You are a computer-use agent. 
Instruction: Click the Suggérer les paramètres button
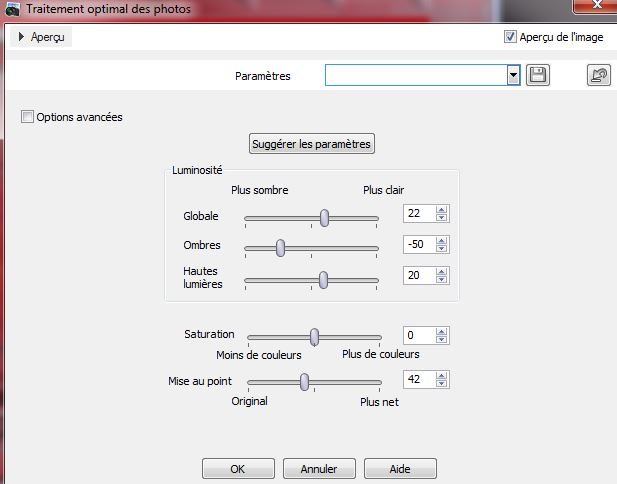pos(312,144)
